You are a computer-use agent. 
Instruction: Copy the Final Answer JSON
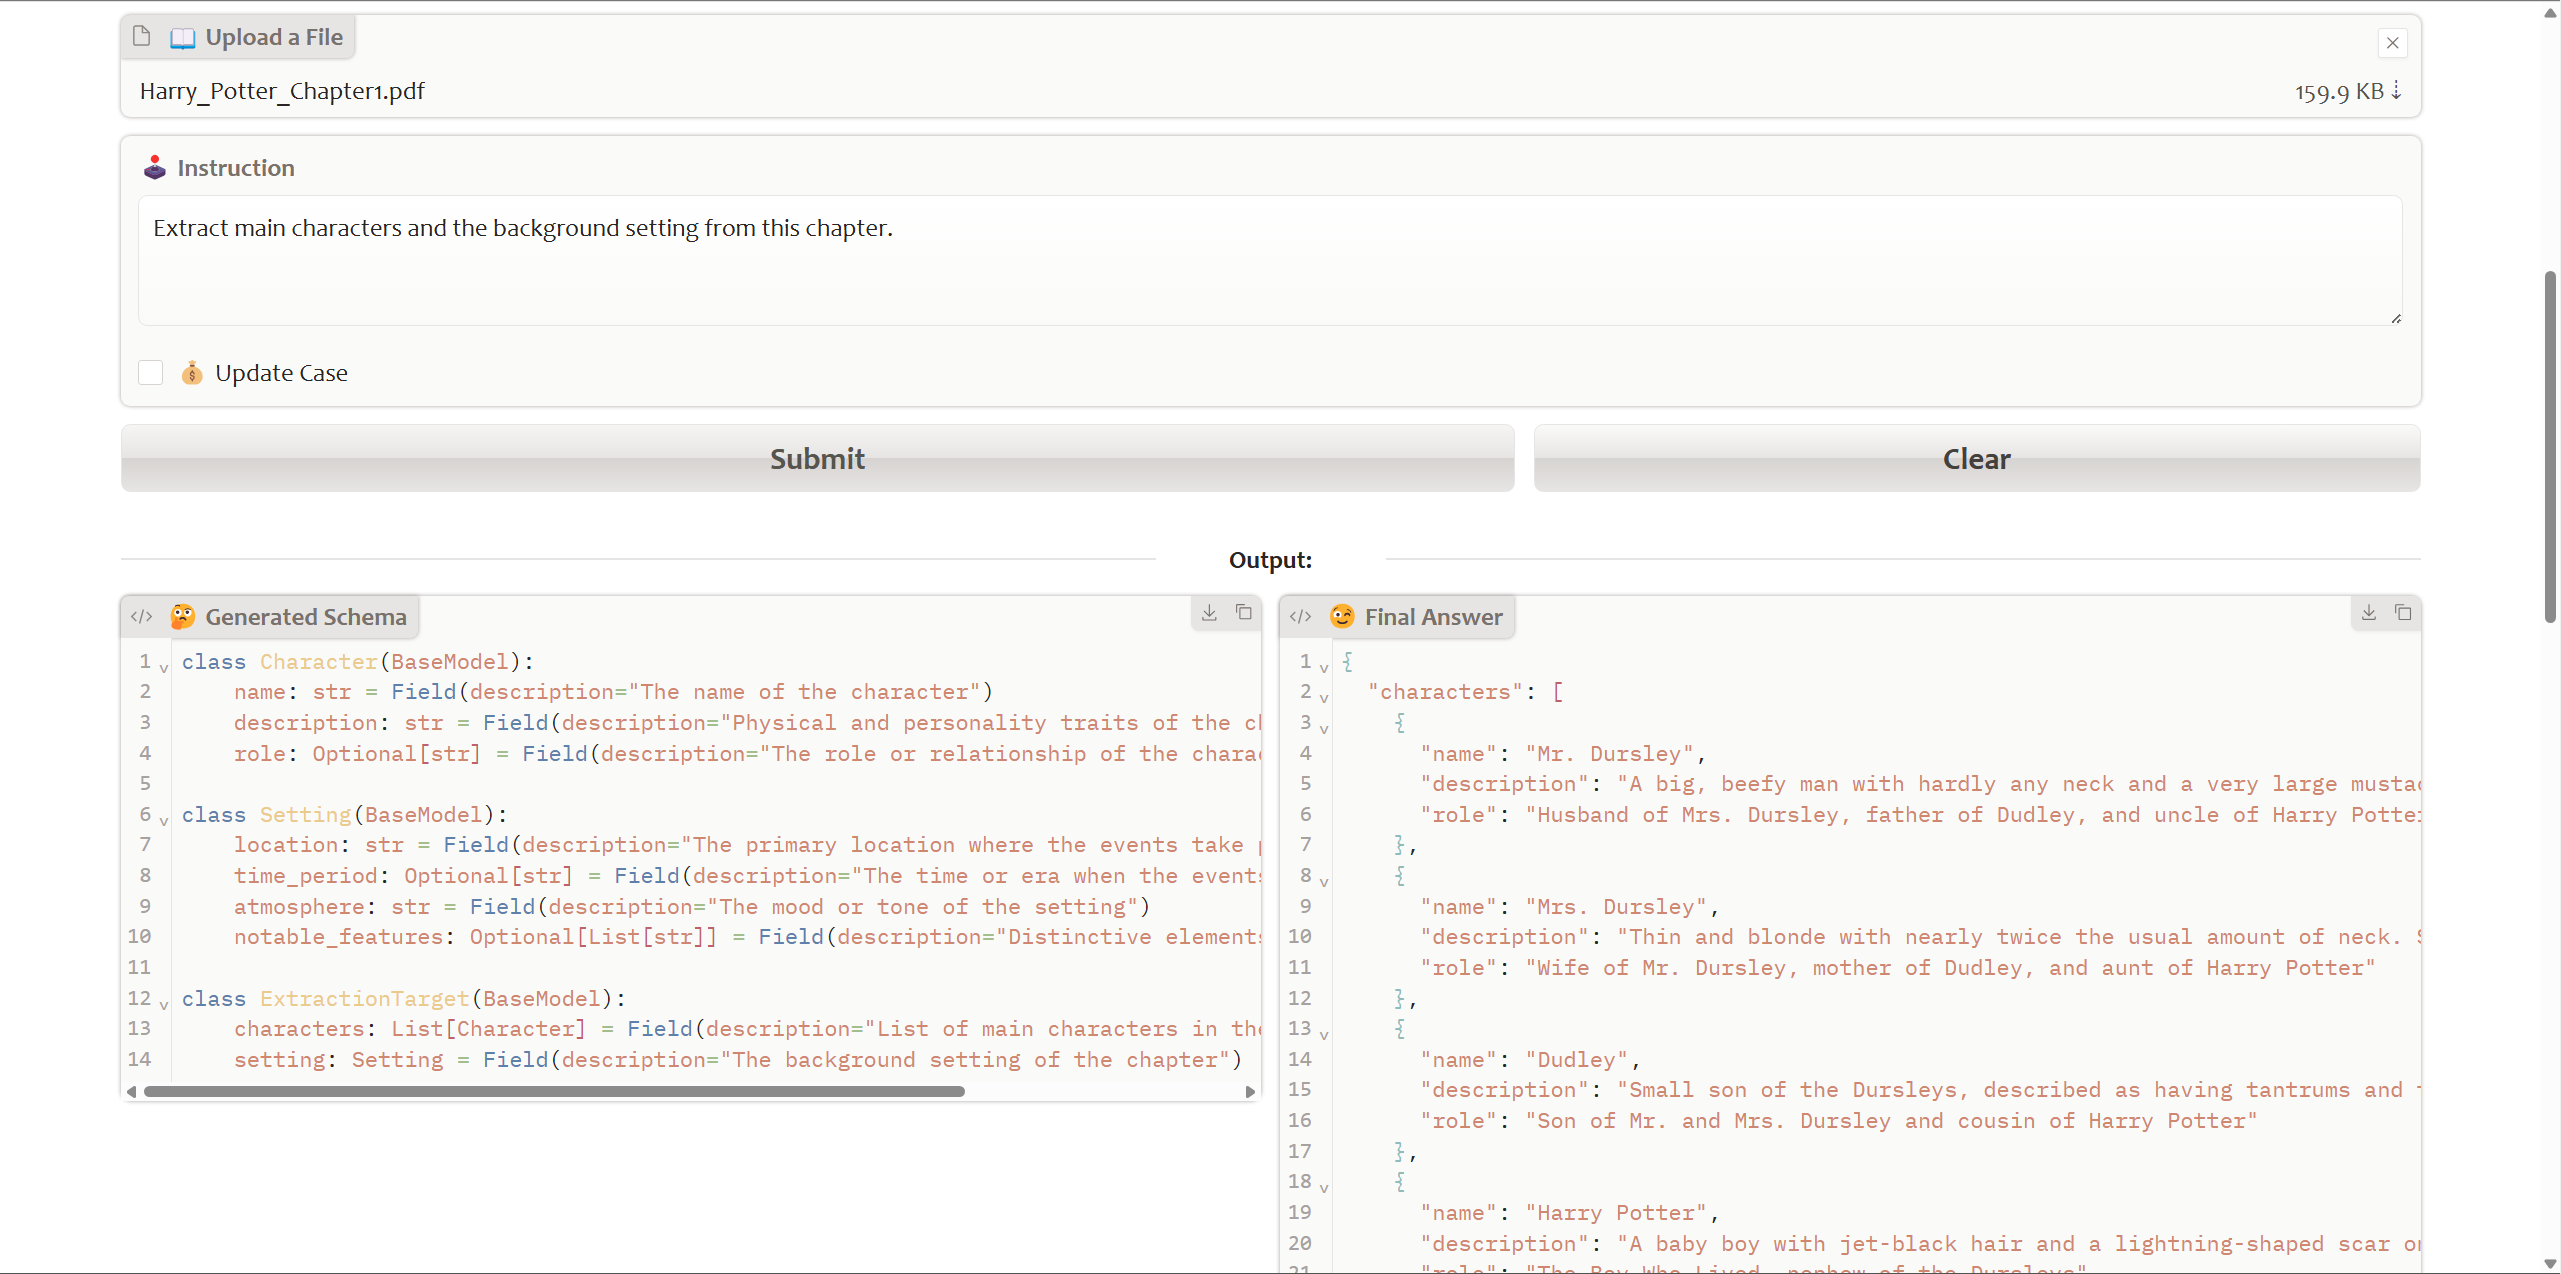(2403, 612)
